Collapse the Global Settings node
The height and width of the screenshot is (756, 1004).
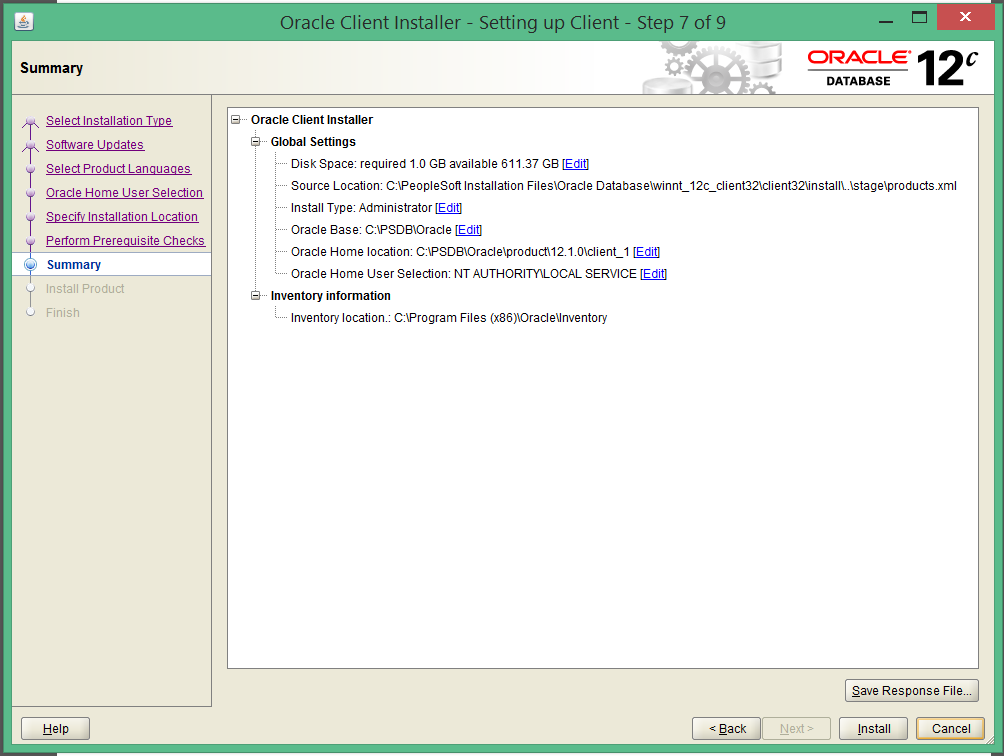click(x=255, y=141)
